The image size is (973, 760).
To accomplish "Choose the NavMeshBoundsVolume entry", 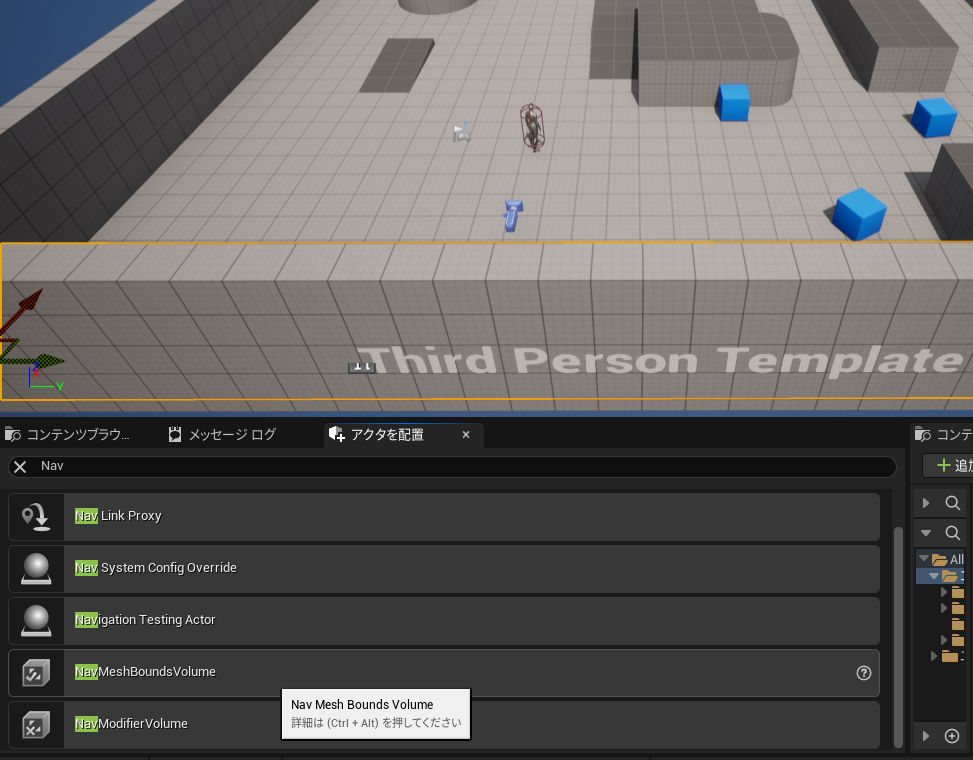I will [444, 673].
